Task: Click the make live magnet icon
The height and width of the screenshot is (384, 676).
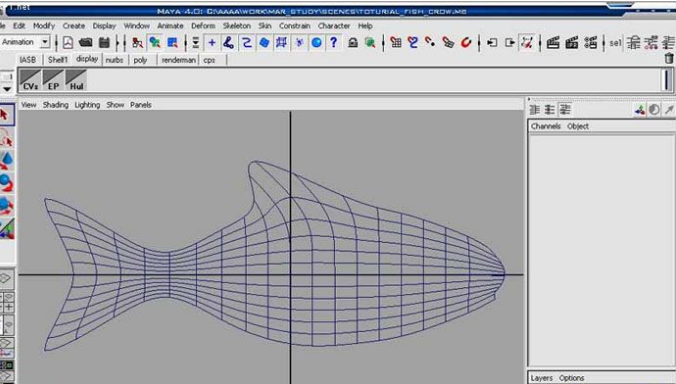Action: (x=466, y=42)
